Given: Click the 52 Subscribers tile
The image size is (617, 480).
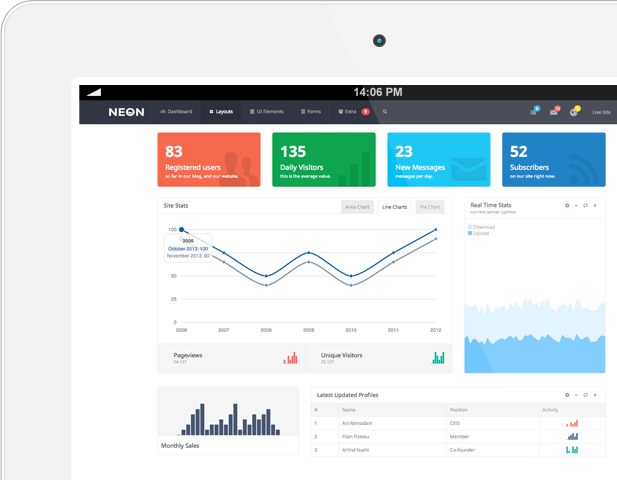Looking at the screenshot, I should click(554, 159).
